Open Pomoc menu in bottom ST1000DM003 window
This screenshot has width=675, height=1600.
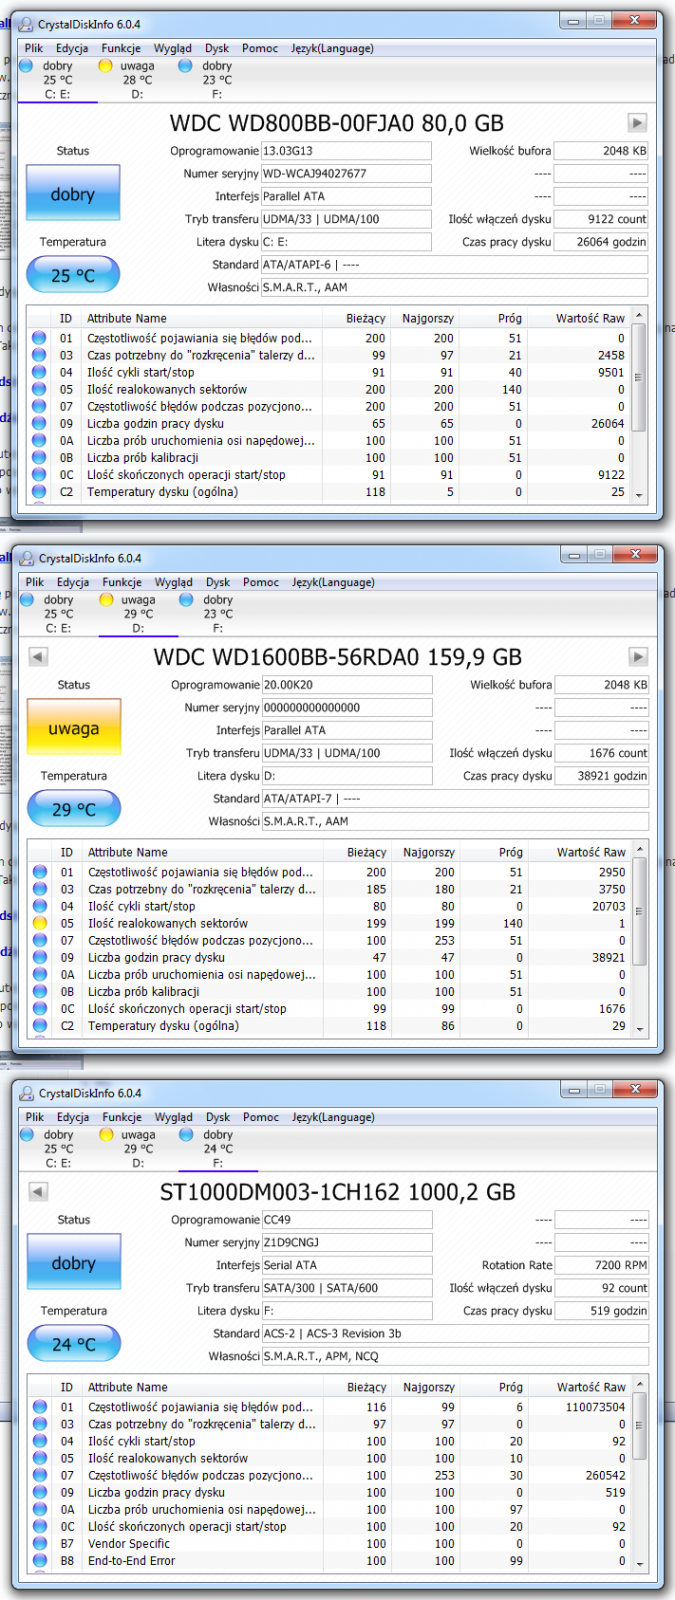(x=261, y=1117)
